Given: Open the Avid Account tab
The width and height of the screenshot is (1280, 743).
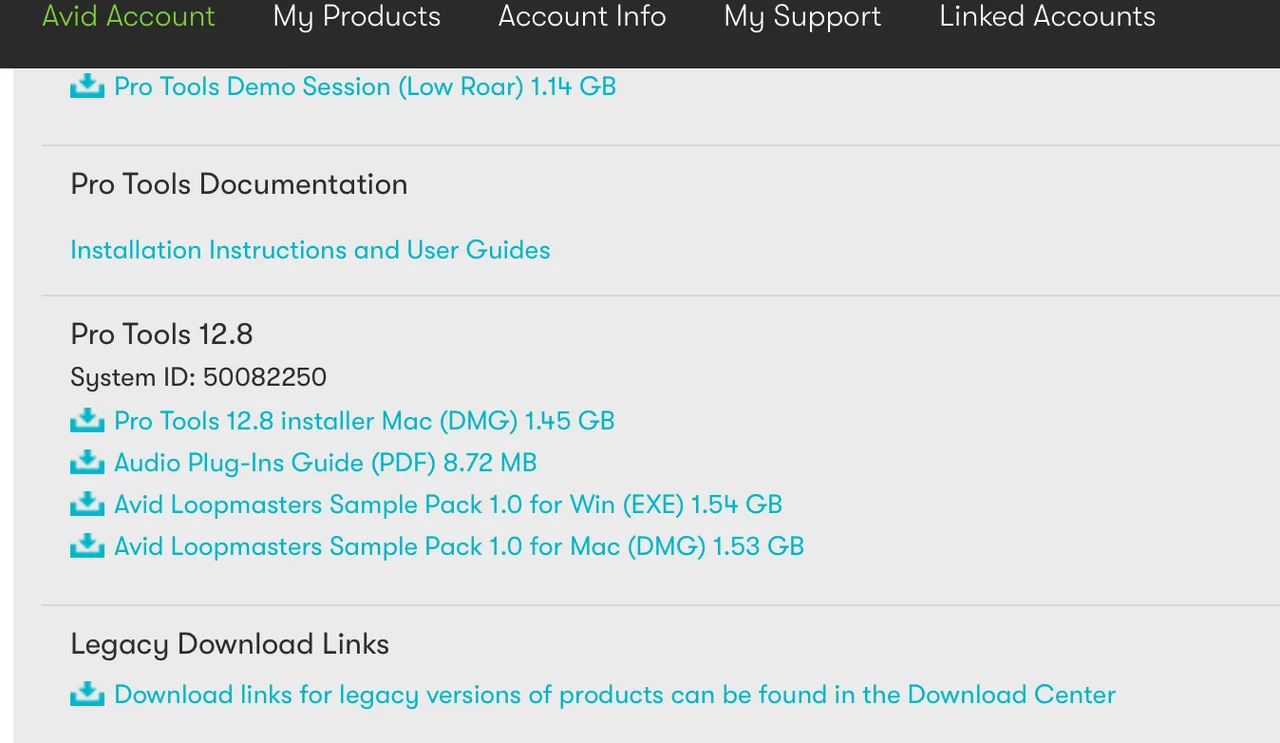Looking at the screenshot, I should (x=129, y=17).
